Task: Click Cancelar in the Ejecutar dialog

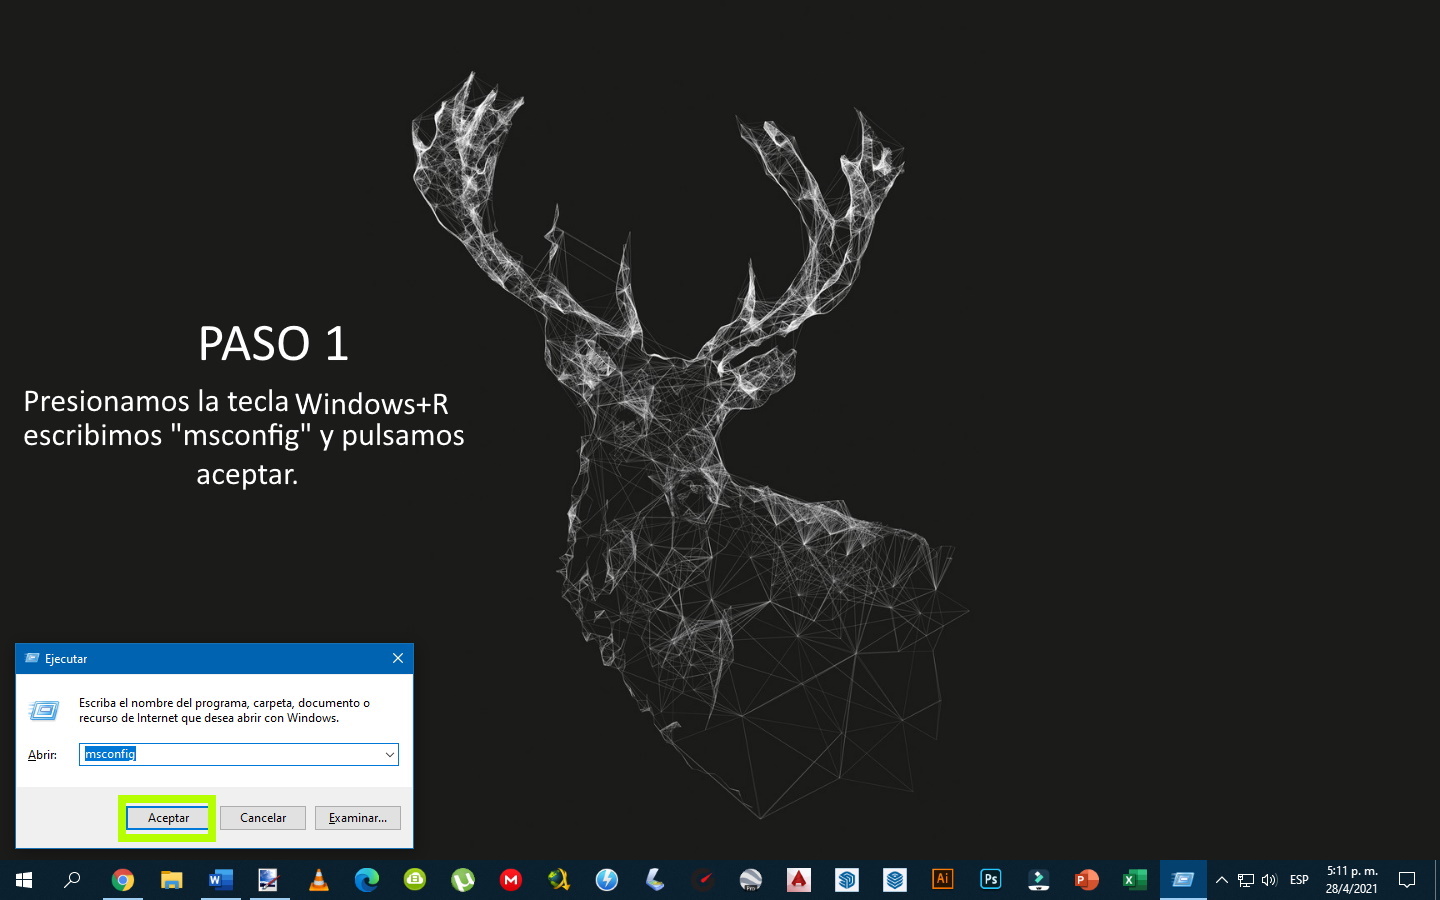Action: point(263,818)
